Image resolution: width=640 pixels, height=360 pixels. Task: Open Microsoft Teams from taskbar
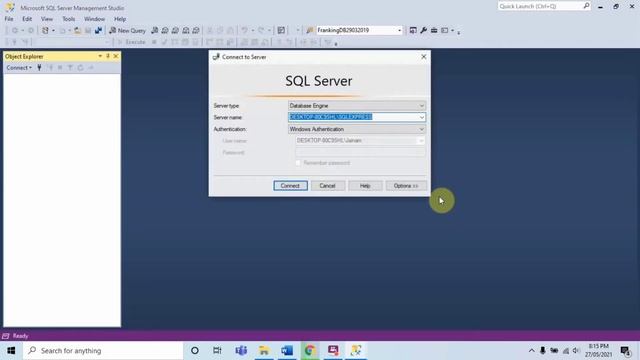pyautogui.click(x=241, y=351)
